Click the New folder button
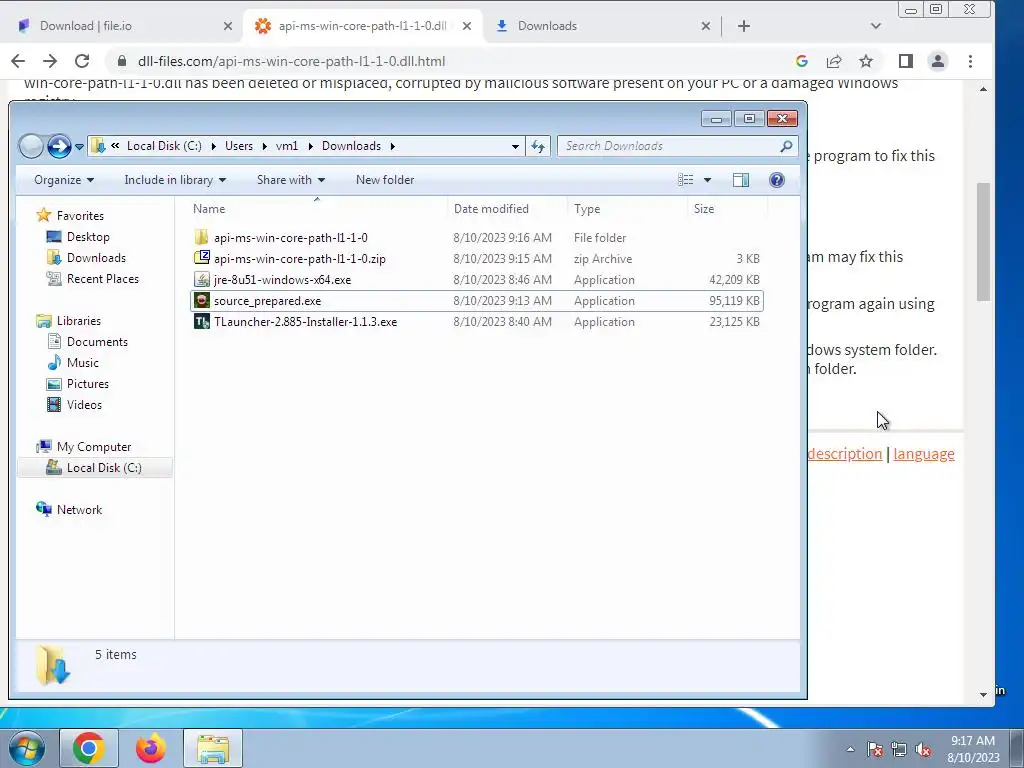Image resolution: width=1024 pixels, height=768 pixels. [x=385, y=180]
